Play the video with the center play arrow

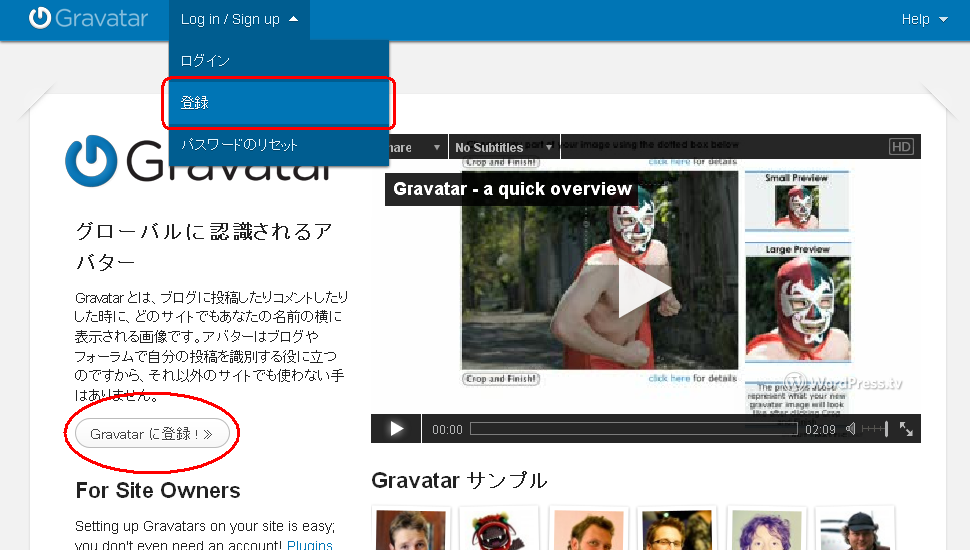(x=643, y=288)
